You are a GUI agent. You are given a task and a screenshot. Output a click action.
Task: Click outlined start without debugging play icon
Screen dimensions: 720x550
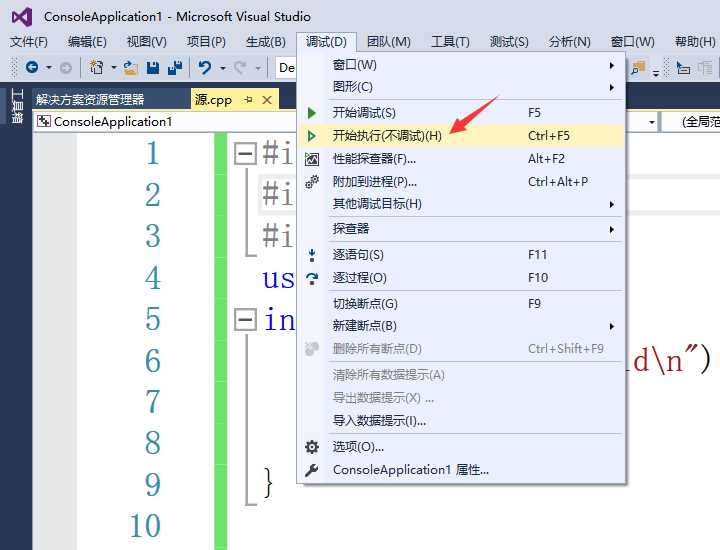pyautogui.click(x=312, y=135)
